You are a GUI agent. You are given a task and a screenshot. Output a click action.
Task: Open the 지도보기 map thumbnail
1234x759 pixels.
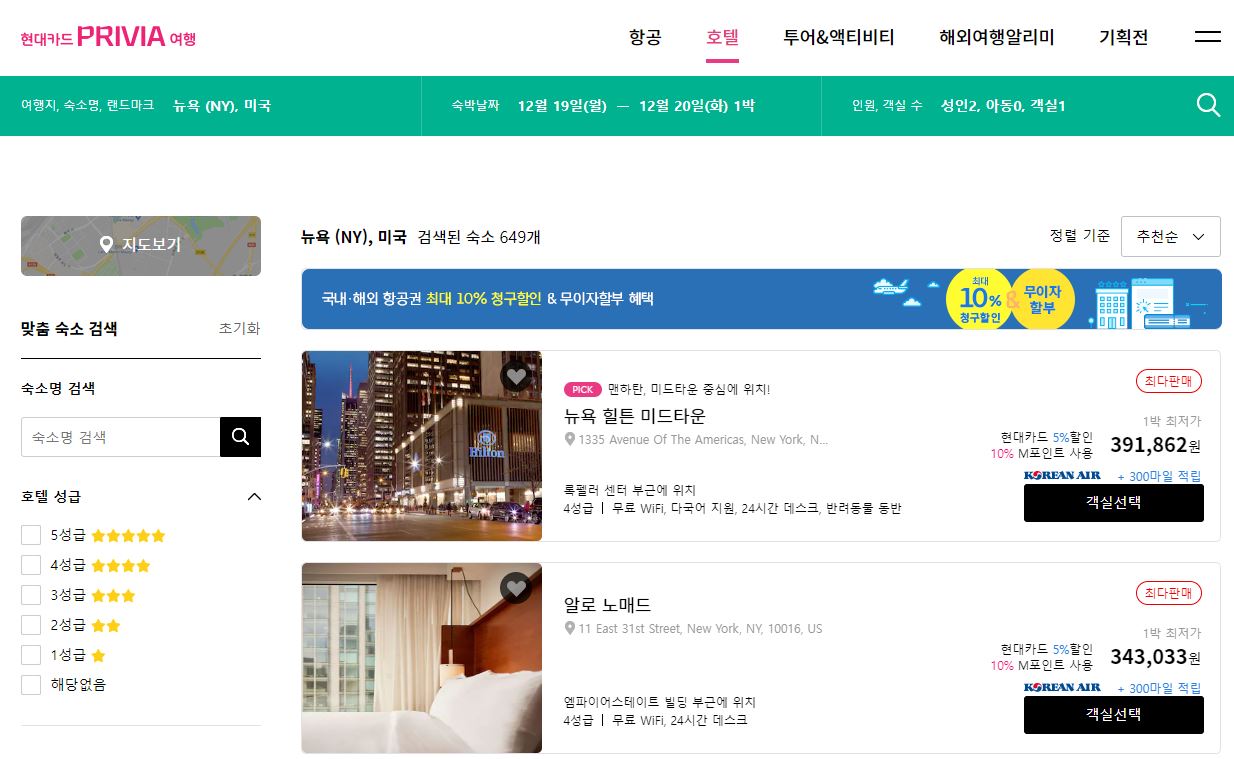click(x=141, y=246)
